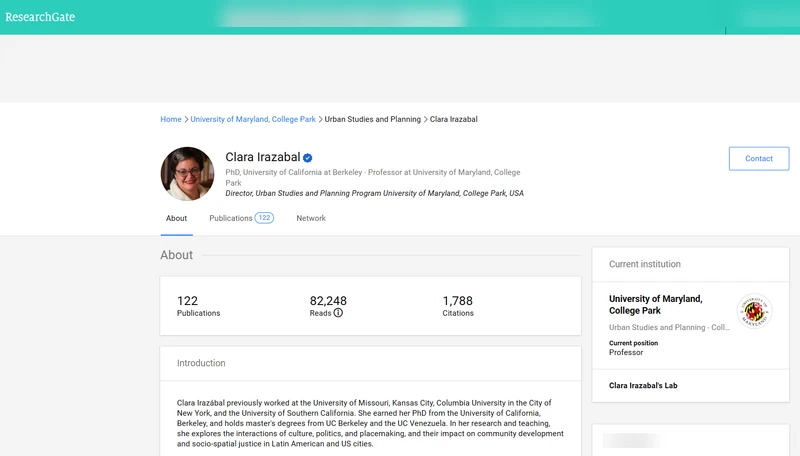Switch to the Publications tab

click(x=241, y=218)
